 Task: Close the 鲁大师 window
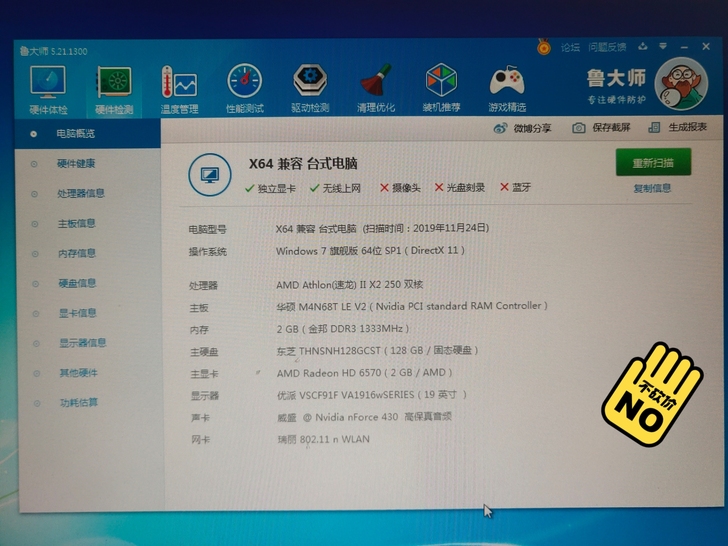[706, 46]
